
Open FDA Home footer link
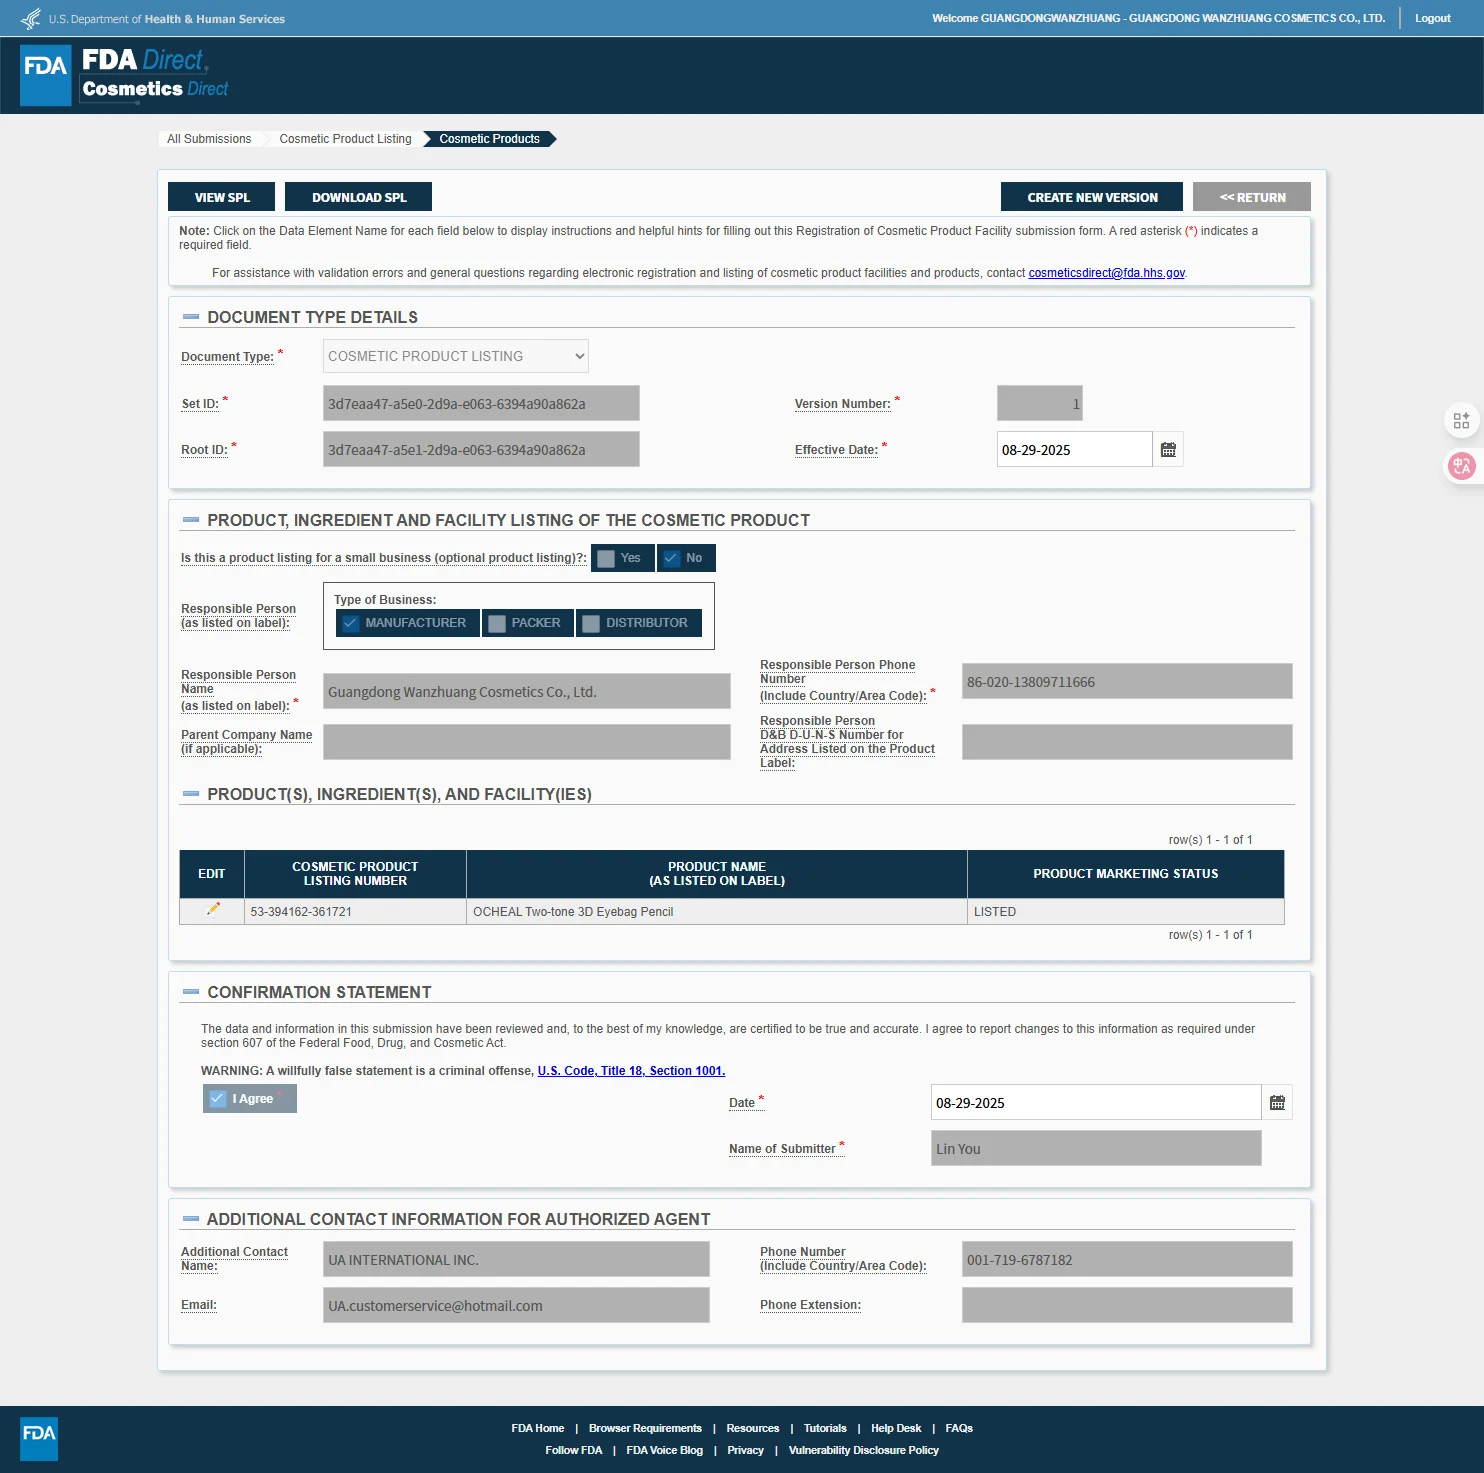538,1428
